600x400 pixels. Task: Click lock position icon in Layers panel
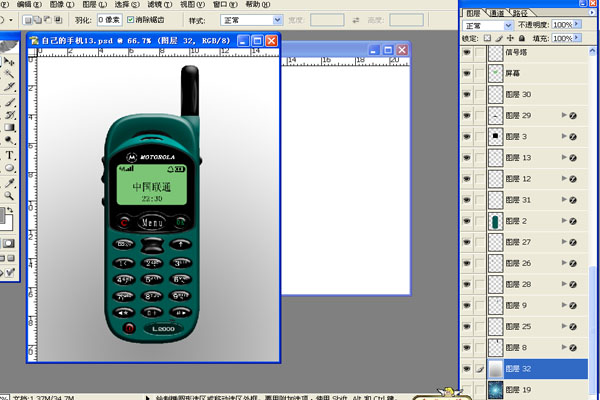510,38
